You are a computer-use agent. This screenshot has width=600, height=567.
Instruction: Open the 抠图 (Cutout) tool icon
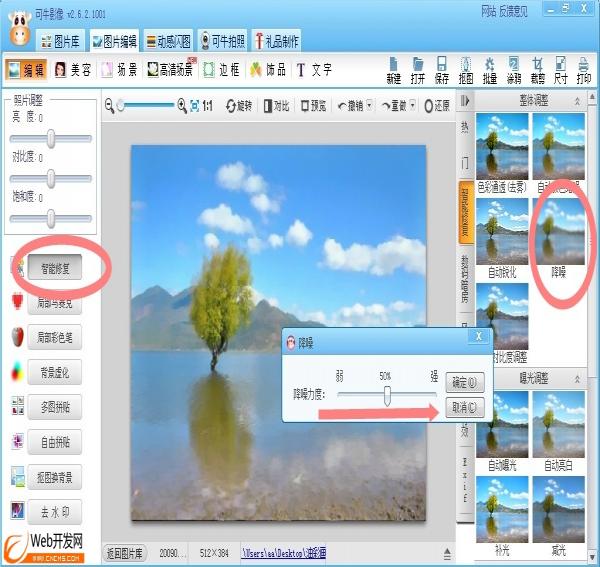(x=465, y=70)
